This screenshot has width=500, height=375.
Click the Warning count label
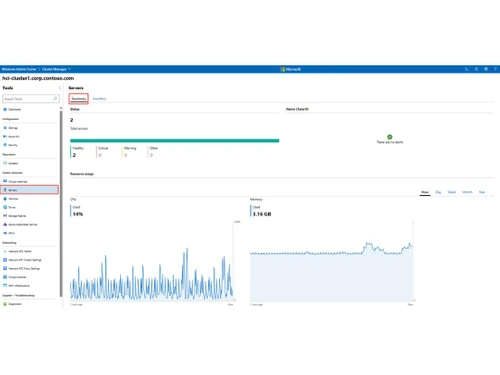(x=130, y=148)
